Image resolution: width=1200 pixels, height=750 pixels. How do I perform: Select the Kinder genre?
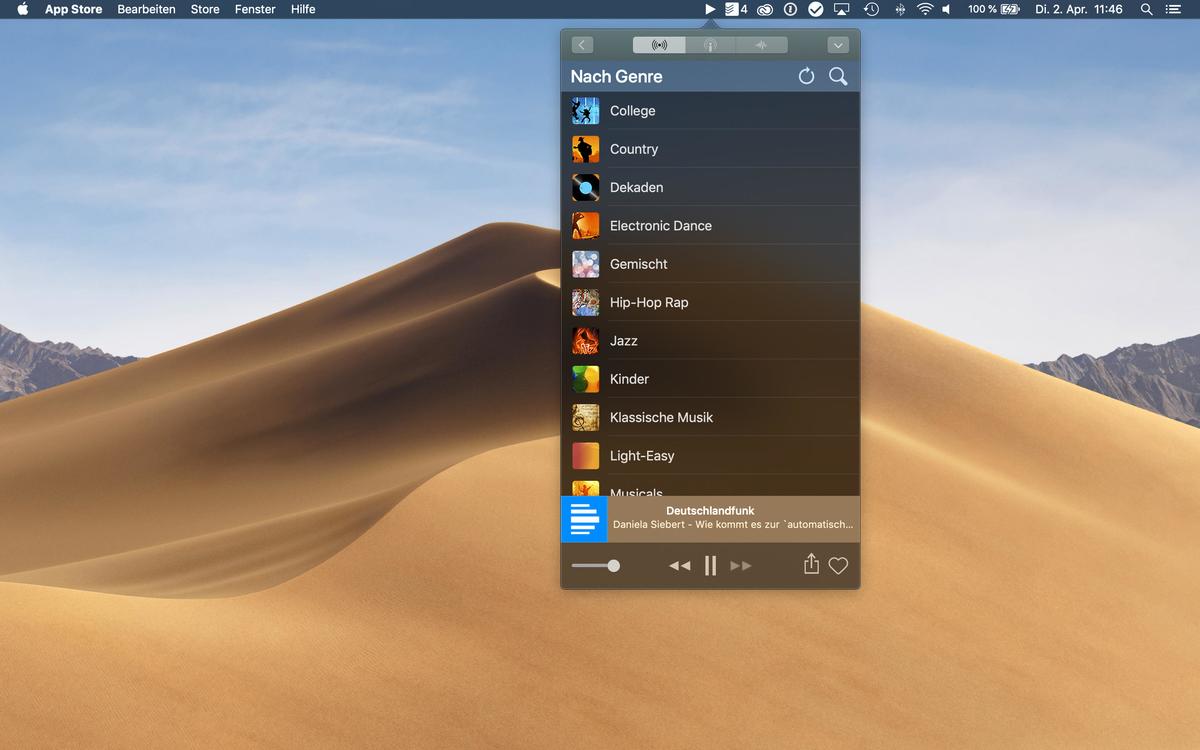point(710,379)
